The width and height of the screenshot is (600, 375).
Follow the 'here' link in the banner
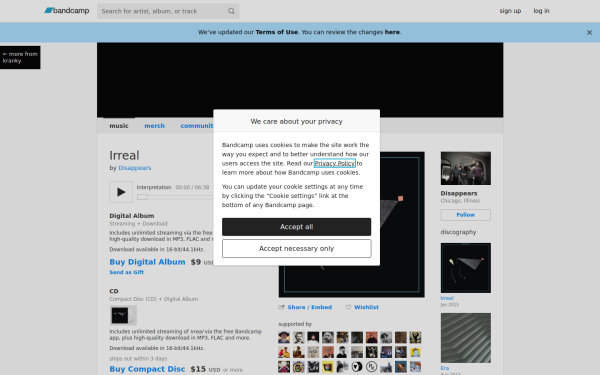[x=392, y=32]
